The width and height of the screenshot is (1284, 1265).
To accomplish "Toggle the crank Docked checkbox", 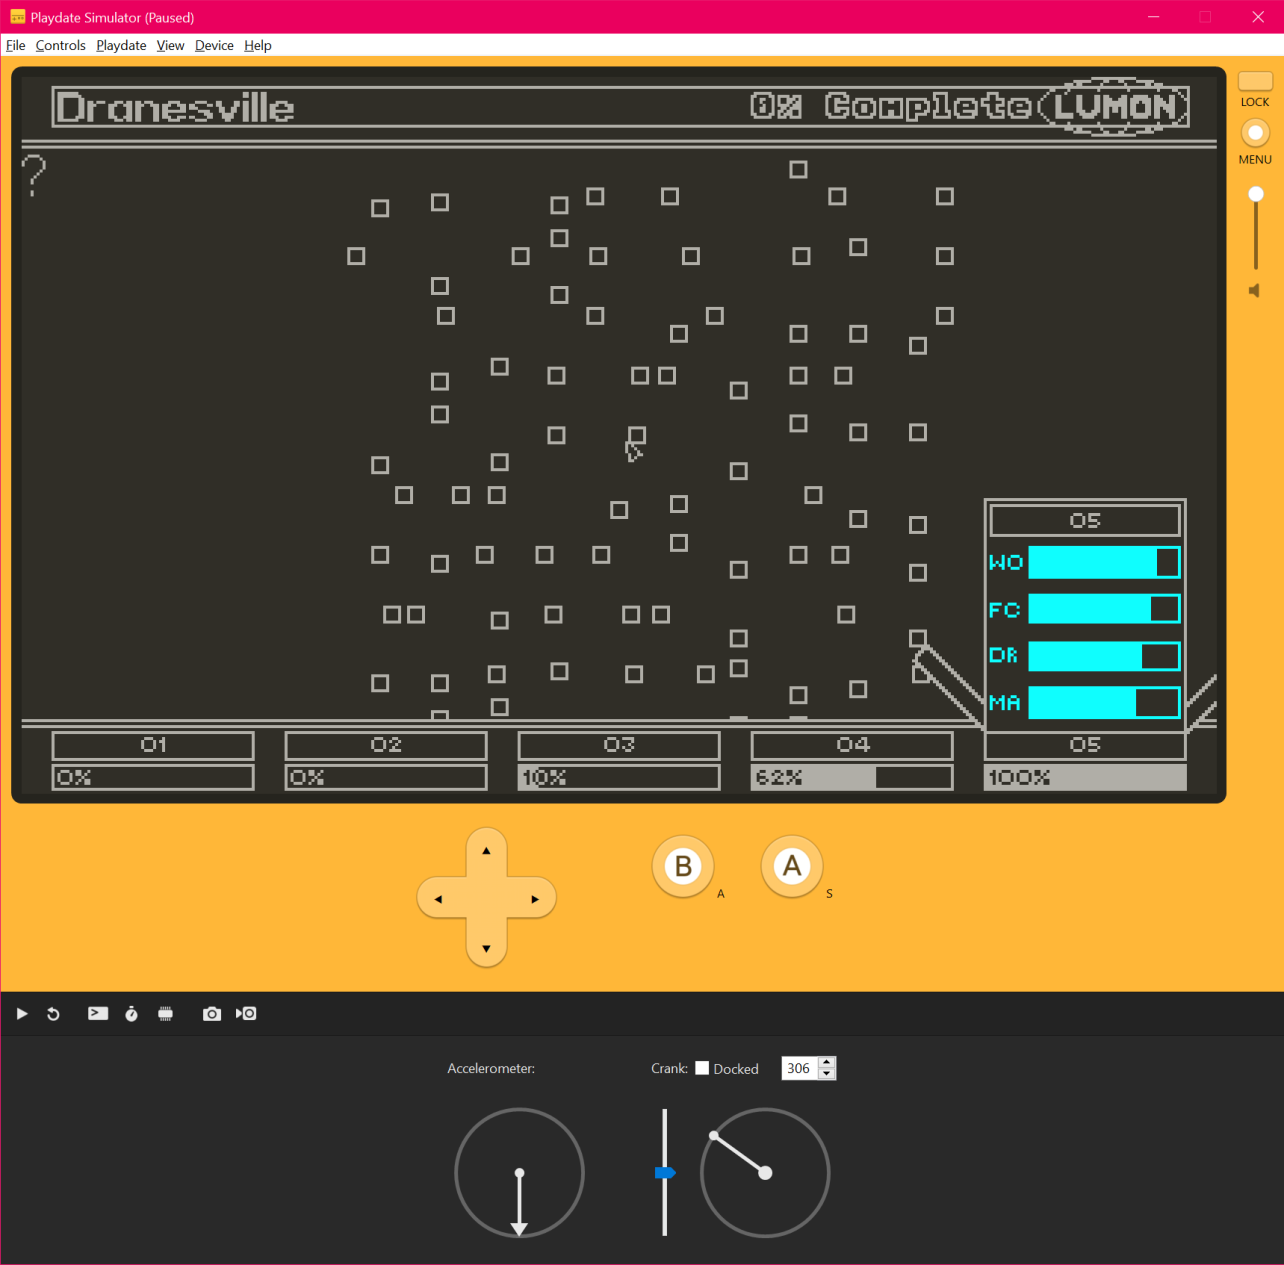I will coord(702,1068).
